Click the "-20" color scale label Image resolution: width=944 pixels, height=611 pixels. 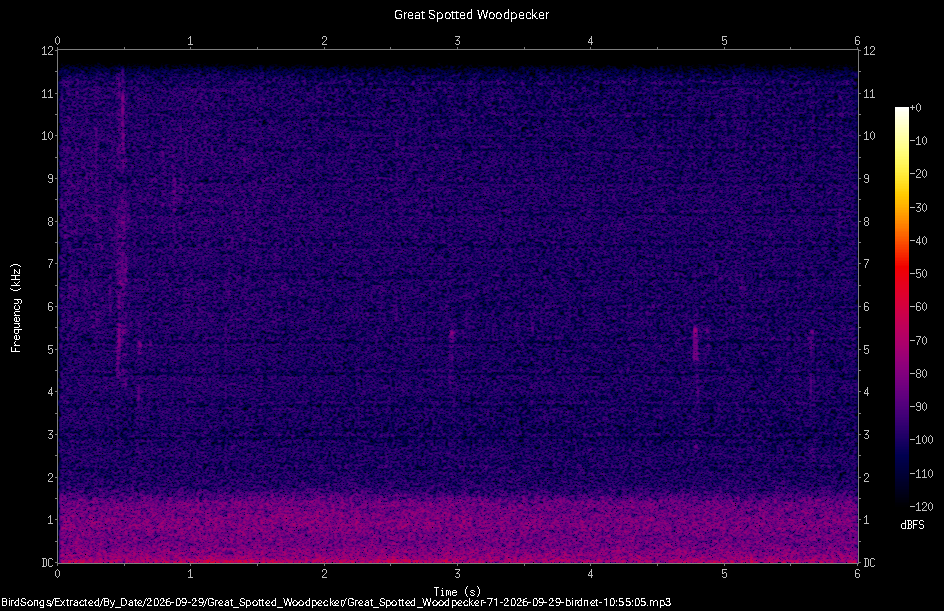(918, 174)
